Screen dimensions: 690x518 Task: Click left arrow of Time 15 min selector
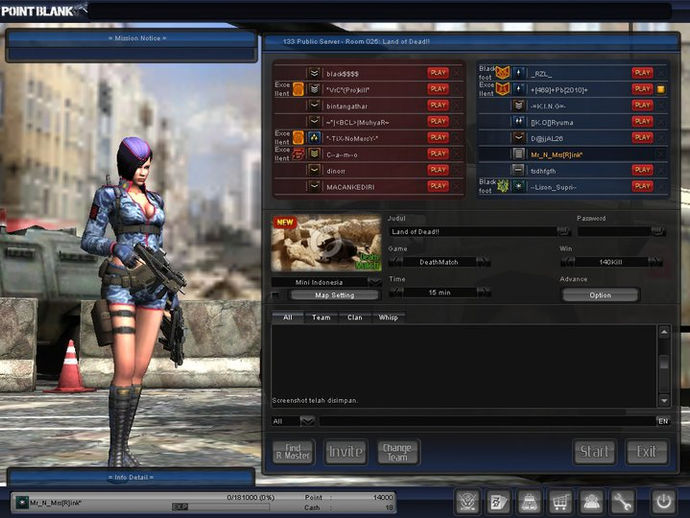coord(396,292)
